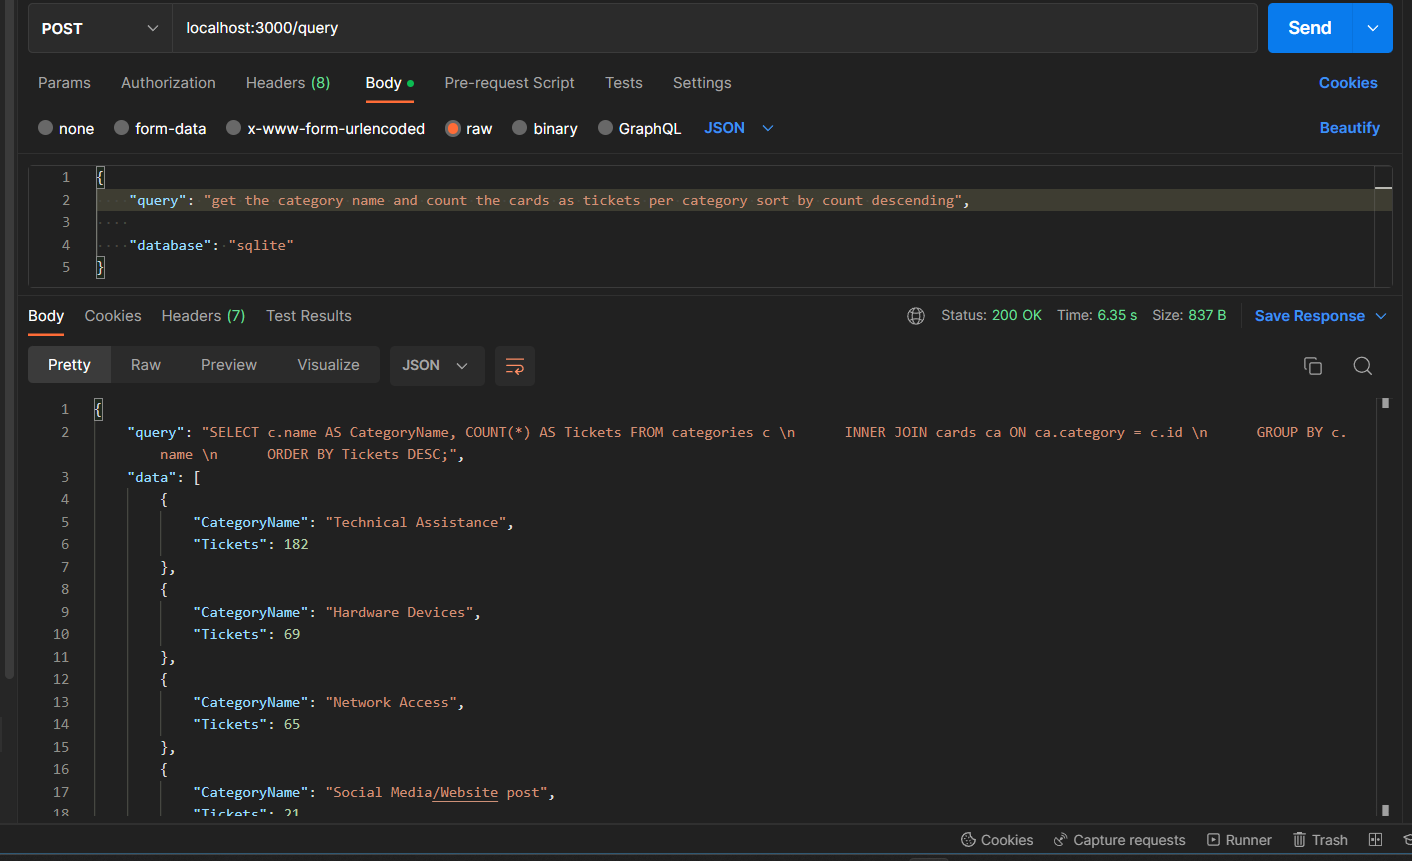Click the "Hardware Devices" value in the response
Screen dimensions: 1412x861
pyautogui.click(x=400, y=612)
